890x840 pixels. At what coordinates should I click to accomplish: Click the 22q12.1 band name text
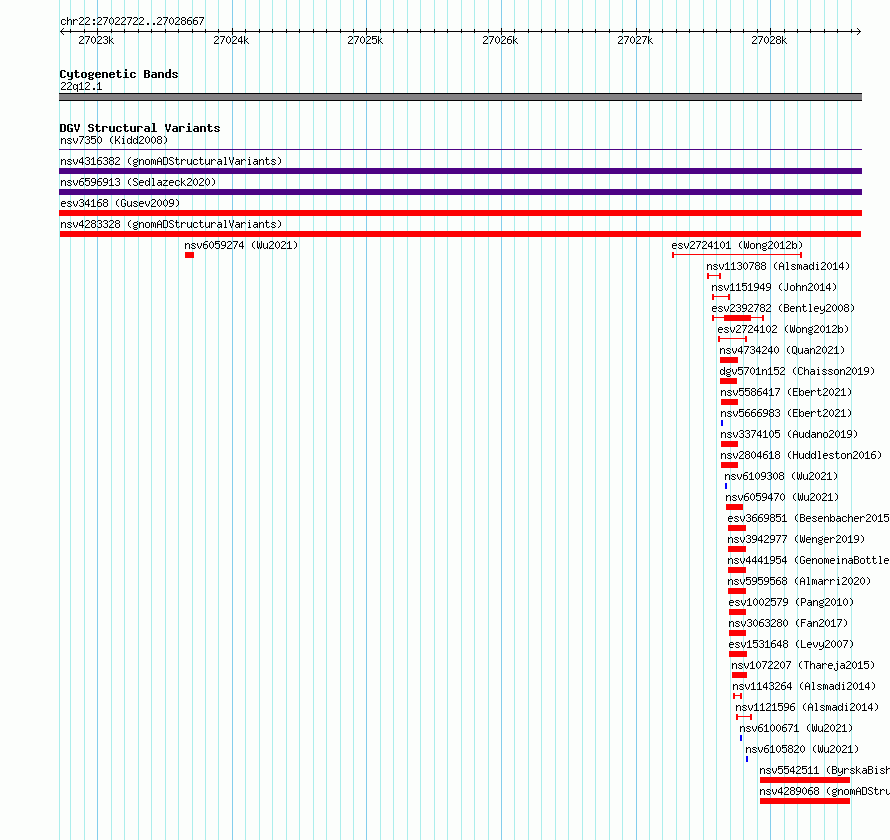(81, 86)
